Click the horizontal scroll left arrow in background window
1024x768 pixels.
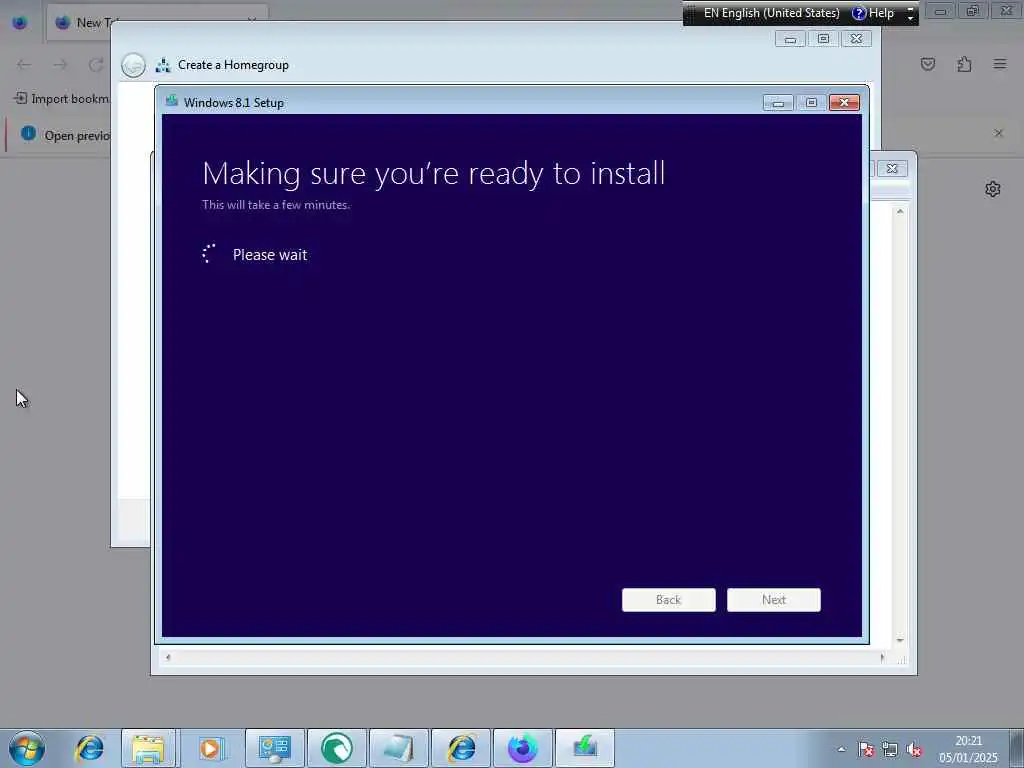pyautogui.click(x=168, y=658)
